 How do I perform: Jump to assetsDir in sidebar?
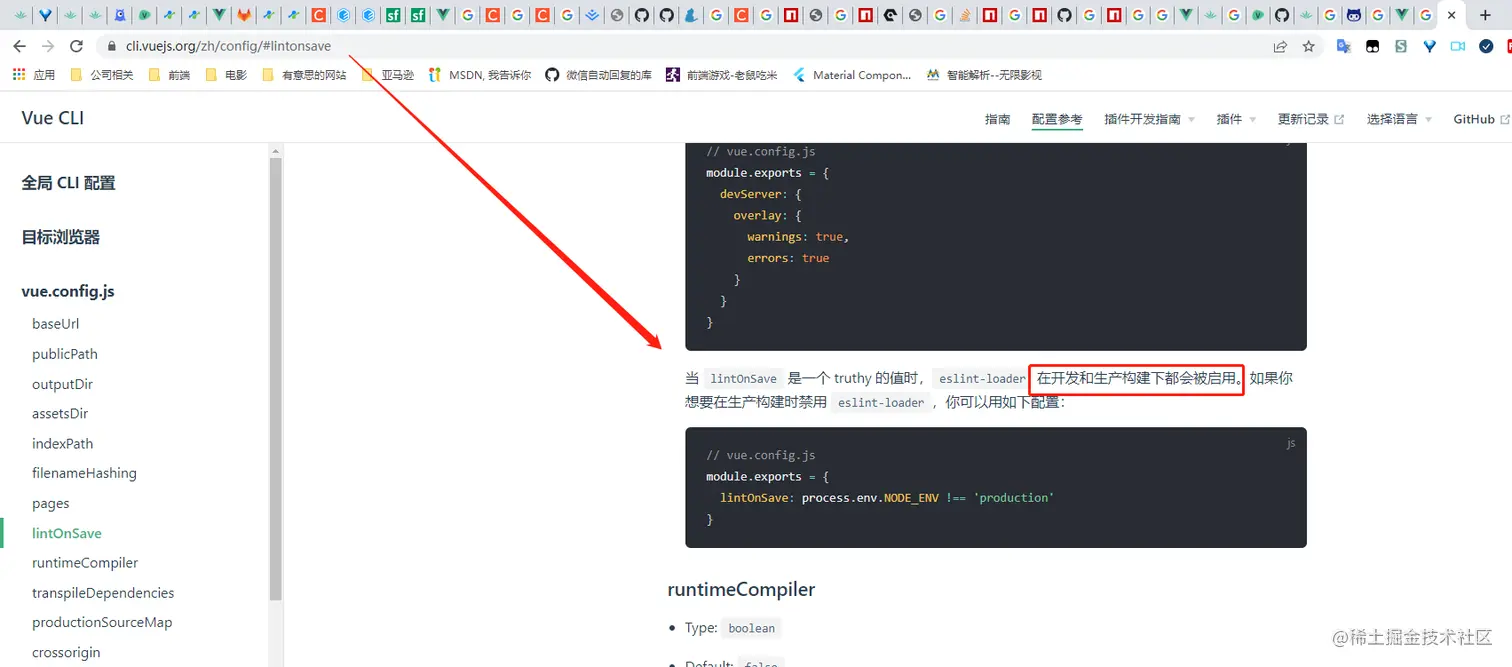coord(60,413)
